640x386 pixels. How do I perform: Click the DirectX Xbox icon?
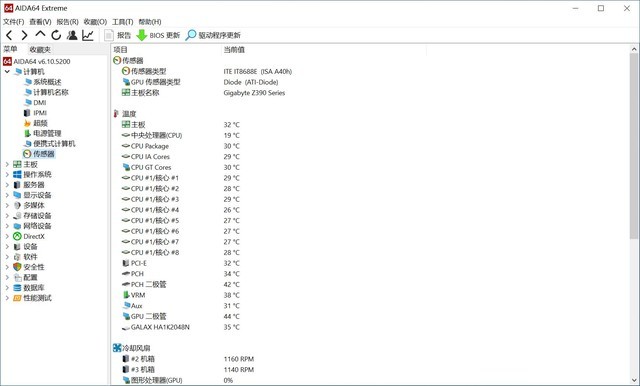click(x=17, y=236)
